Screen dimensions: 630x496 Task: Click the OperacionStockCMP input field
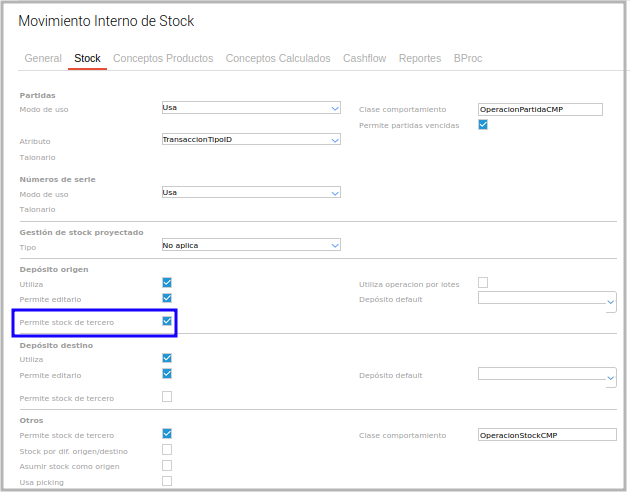coord(546,435)
